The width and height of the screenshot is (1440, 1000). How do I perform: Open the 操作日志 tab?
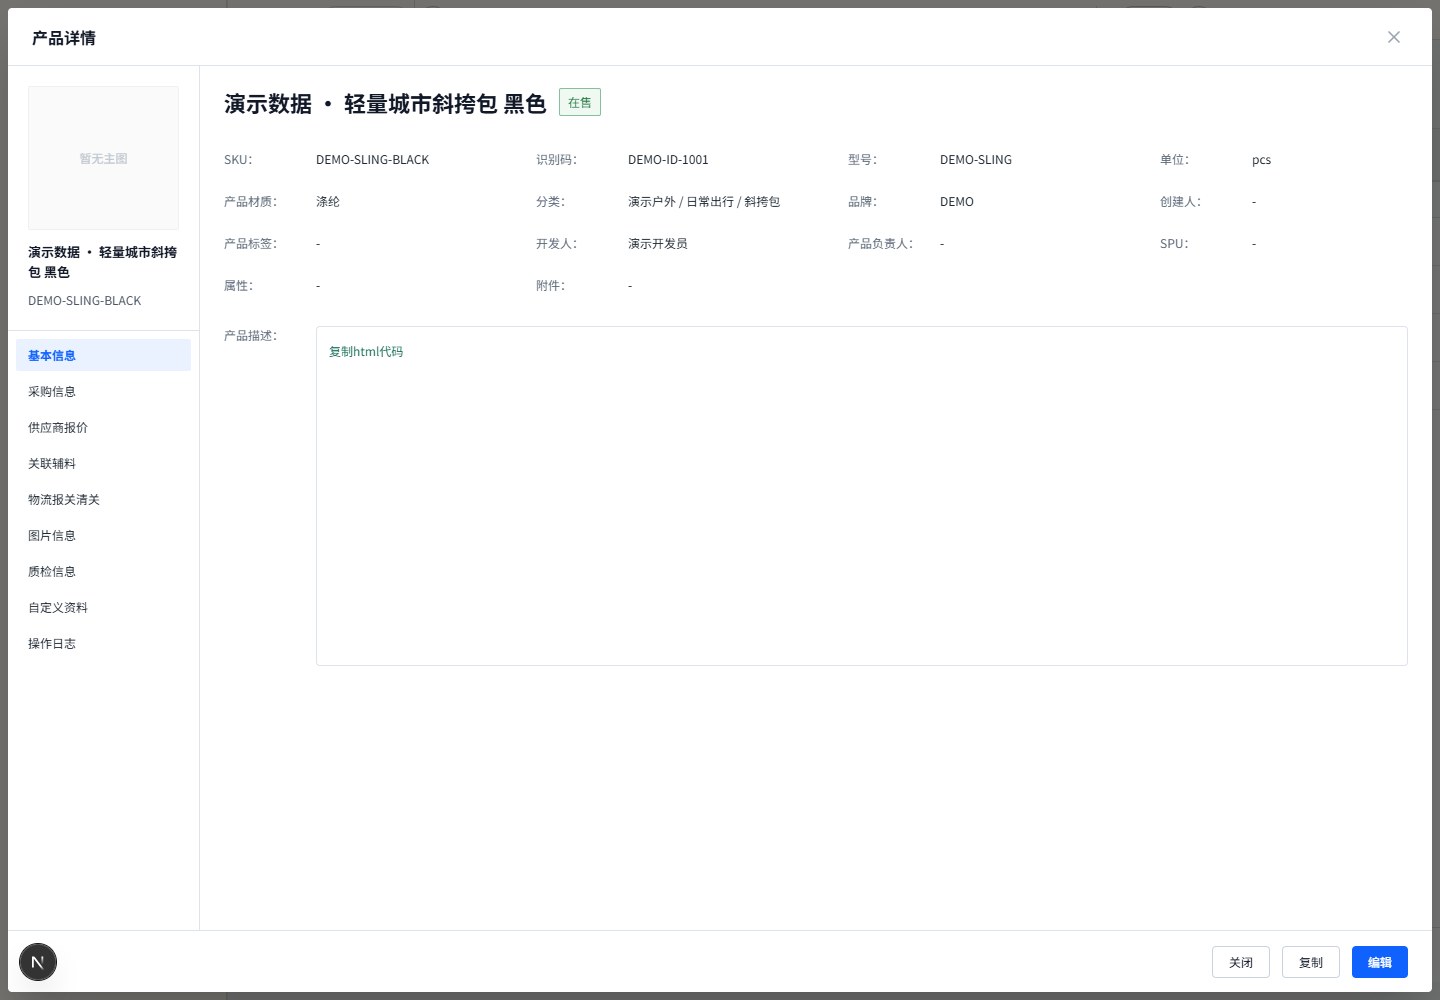103,643
